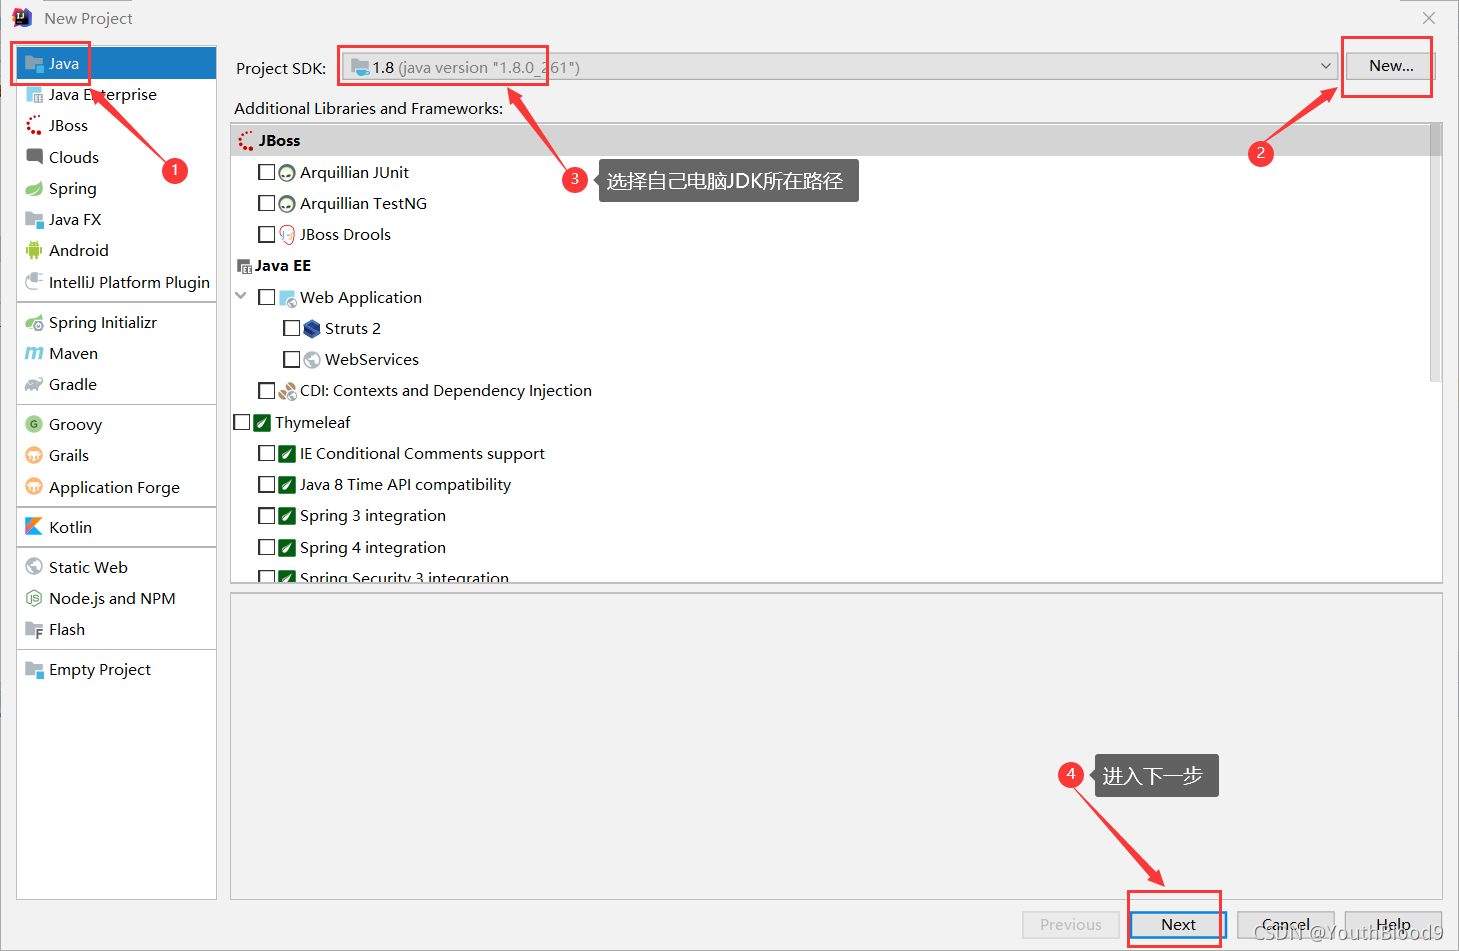
Task: Click the CDI framework icon
Action: pos(287,391)
